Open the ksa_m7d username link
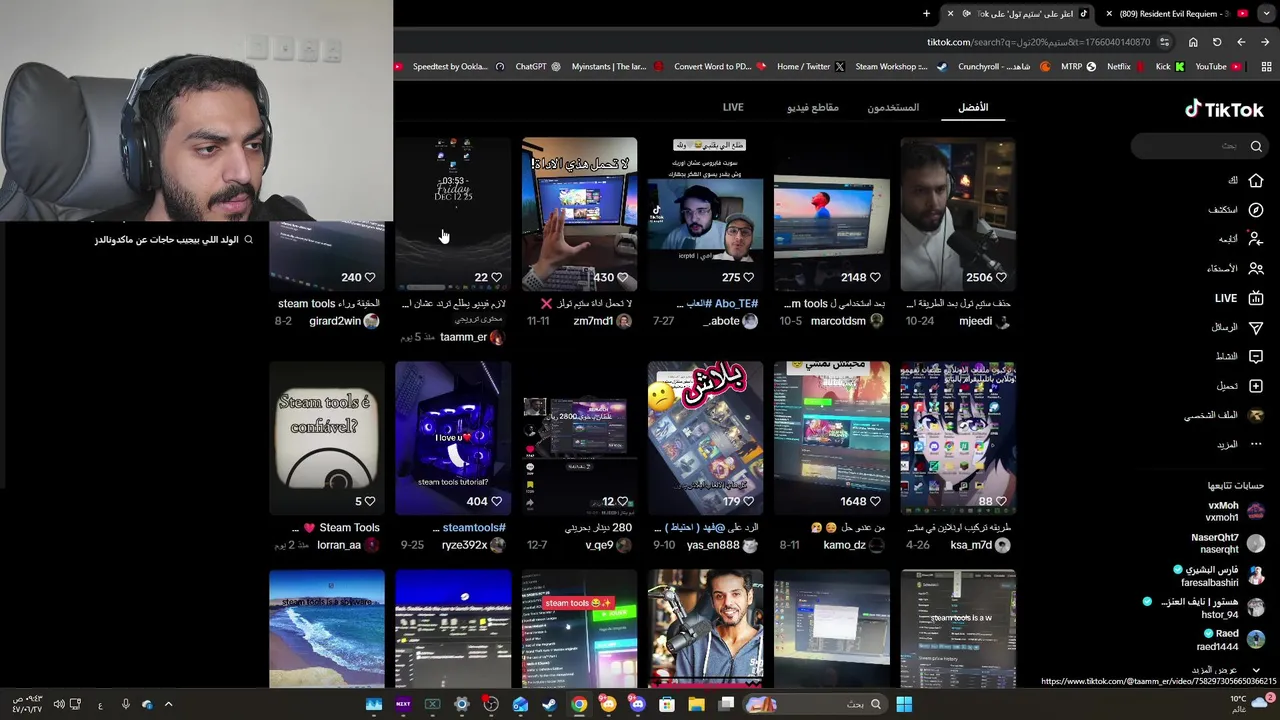1280x720 pixels. coord(971,545)
